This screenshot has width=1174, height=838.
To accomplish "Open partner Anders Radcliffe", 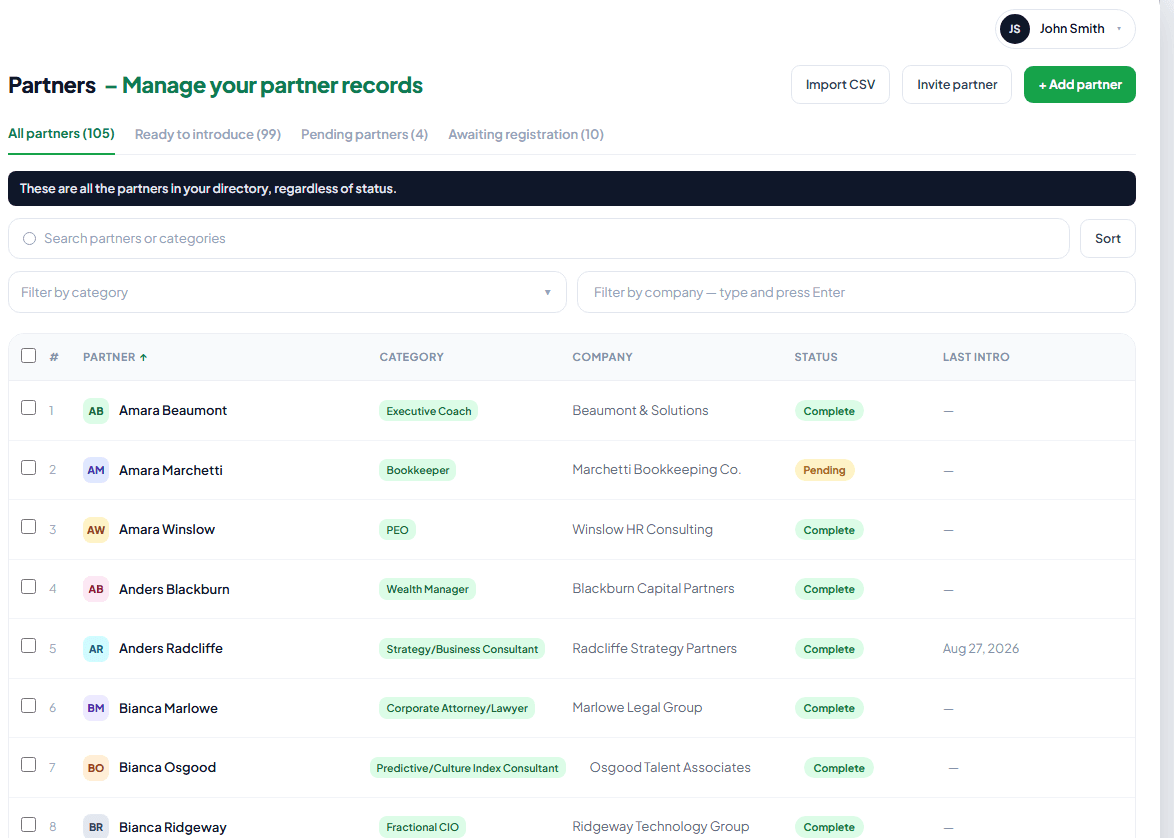I will click(171, 649).
